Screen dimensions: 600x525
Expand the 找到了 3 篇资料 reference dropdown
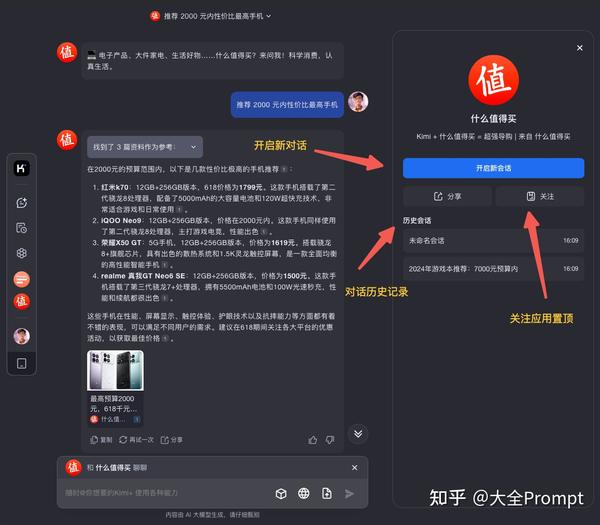(x=145, y=147)
